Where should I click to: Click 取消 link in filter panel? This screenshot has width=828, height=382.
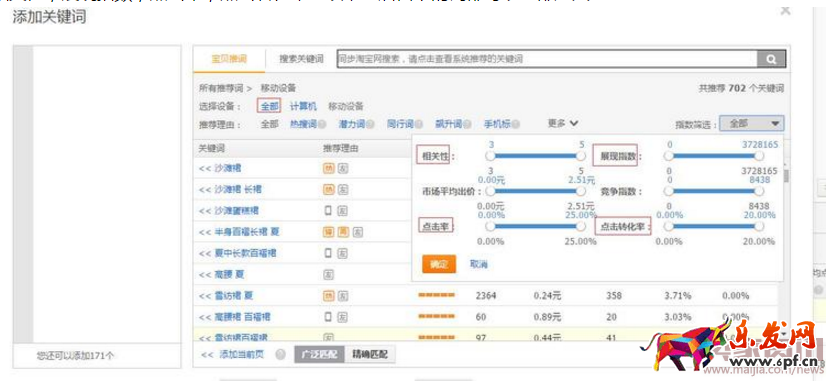coord(478,264)
